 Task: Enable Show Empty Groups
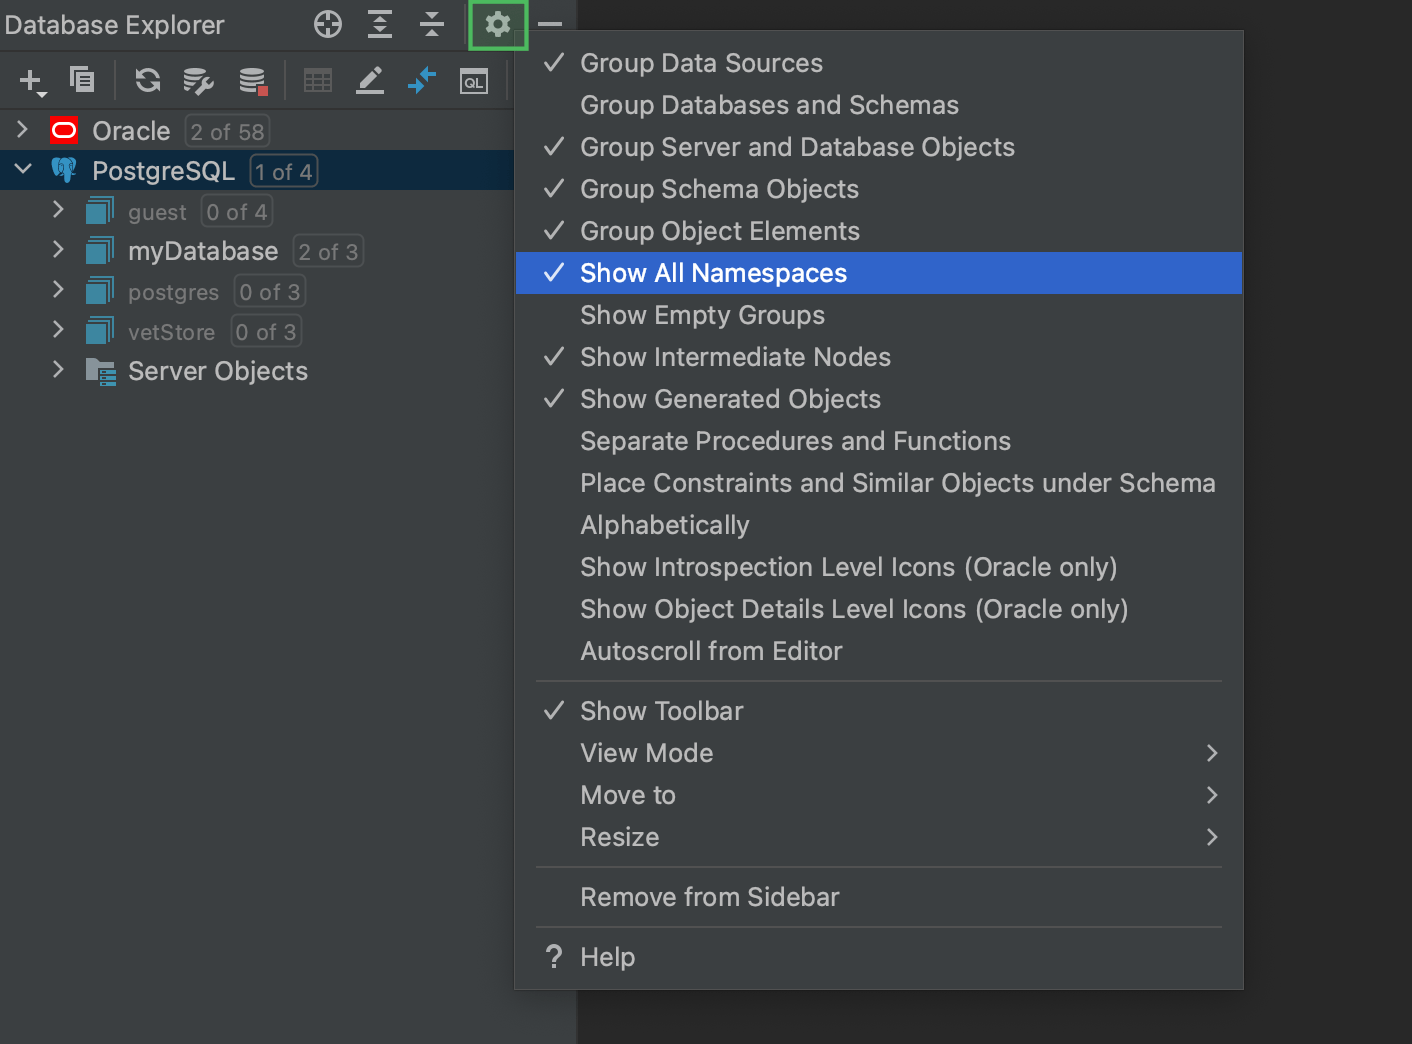(x=702, y=315)
